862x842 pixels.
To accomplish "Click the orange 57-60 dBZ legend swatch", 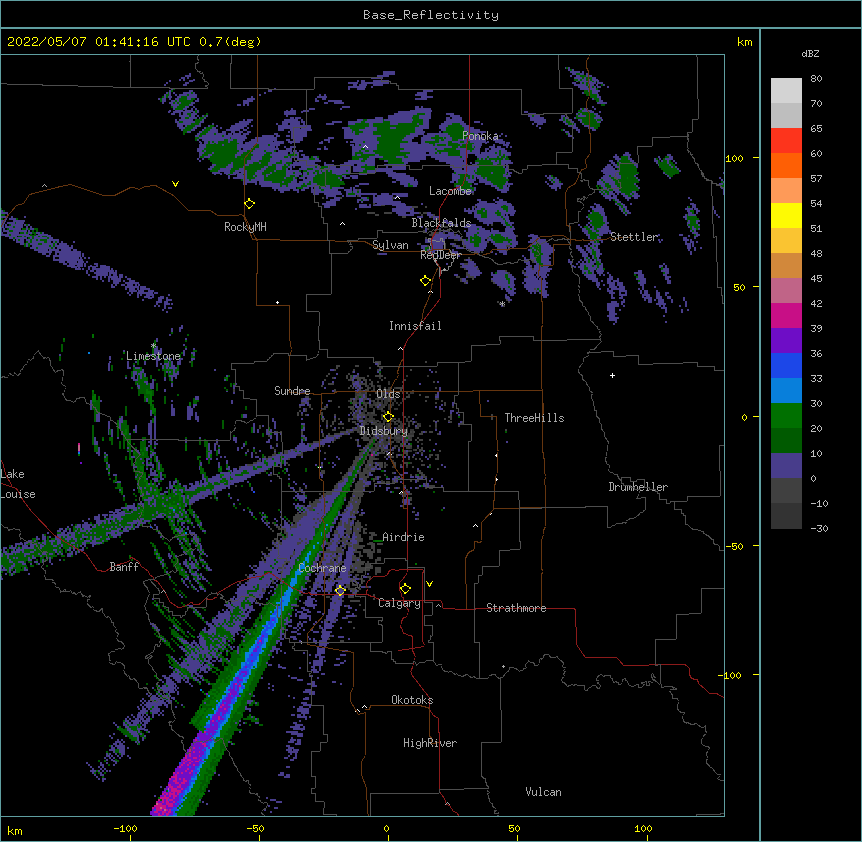I will (786, 165).
